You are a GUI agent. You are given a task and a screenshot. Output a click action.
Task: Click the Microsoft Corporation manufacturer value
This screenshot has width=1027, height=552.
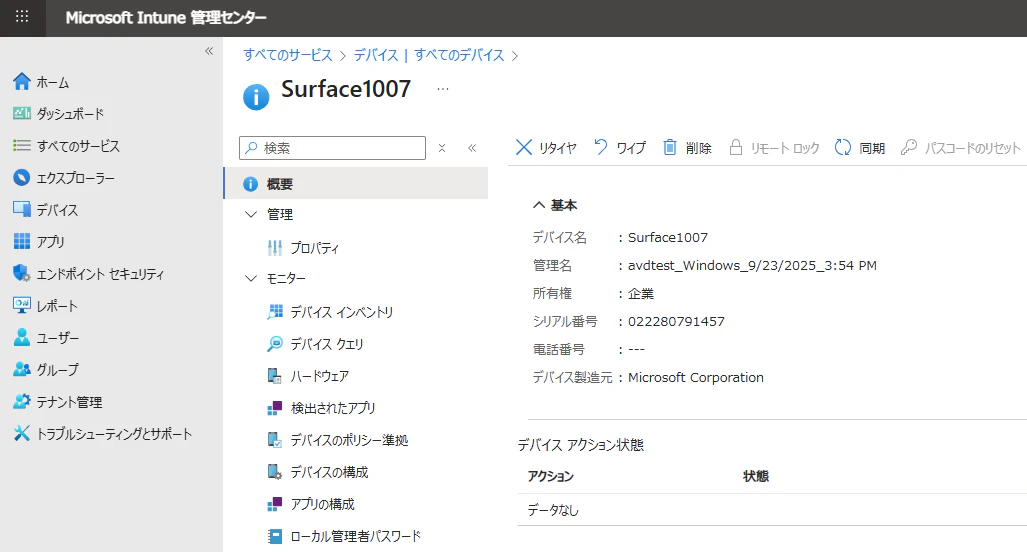pyautogui.click(x=696, y=378)
